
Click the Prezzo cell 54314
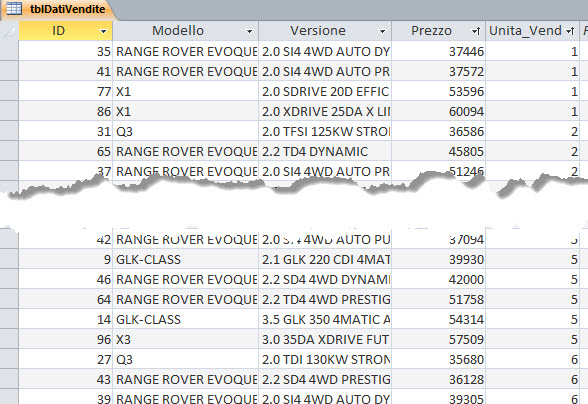coord(439,319)
